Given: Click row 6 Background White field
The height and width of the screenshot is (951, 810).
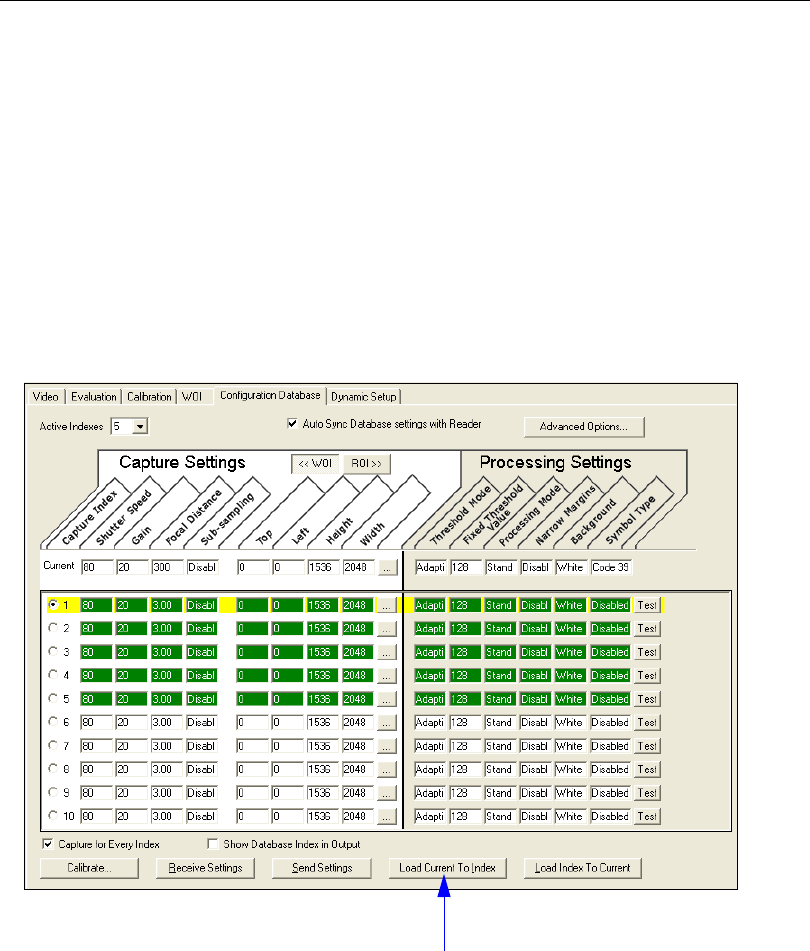Looking at the screenshot, I should click(570, 723).
